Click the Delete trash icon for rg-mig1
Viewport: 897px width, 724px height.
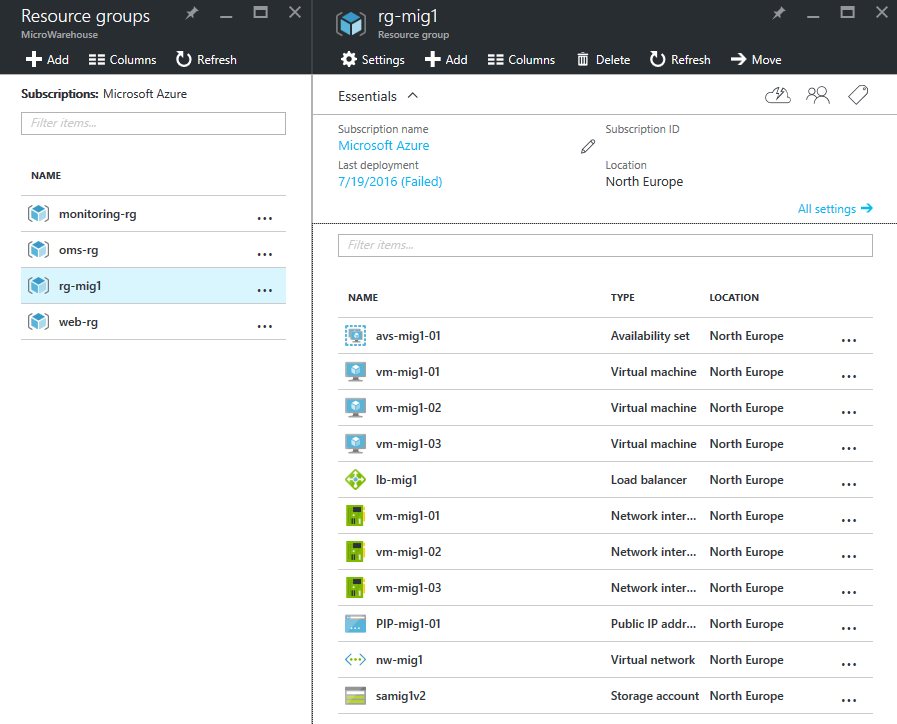coord(603,60)
